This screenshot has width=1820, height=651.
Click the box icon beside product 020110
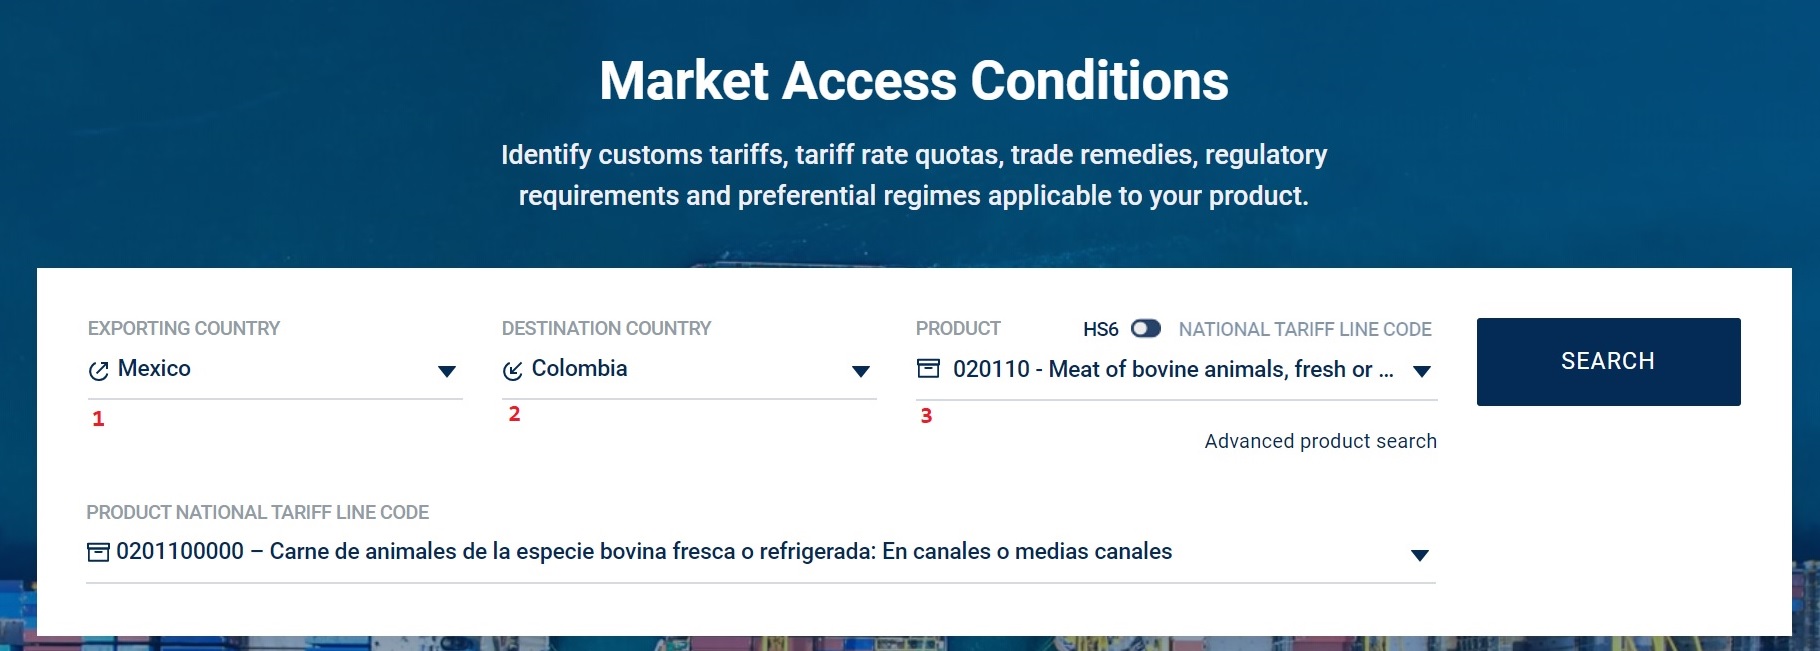click(x=928, y=369)
